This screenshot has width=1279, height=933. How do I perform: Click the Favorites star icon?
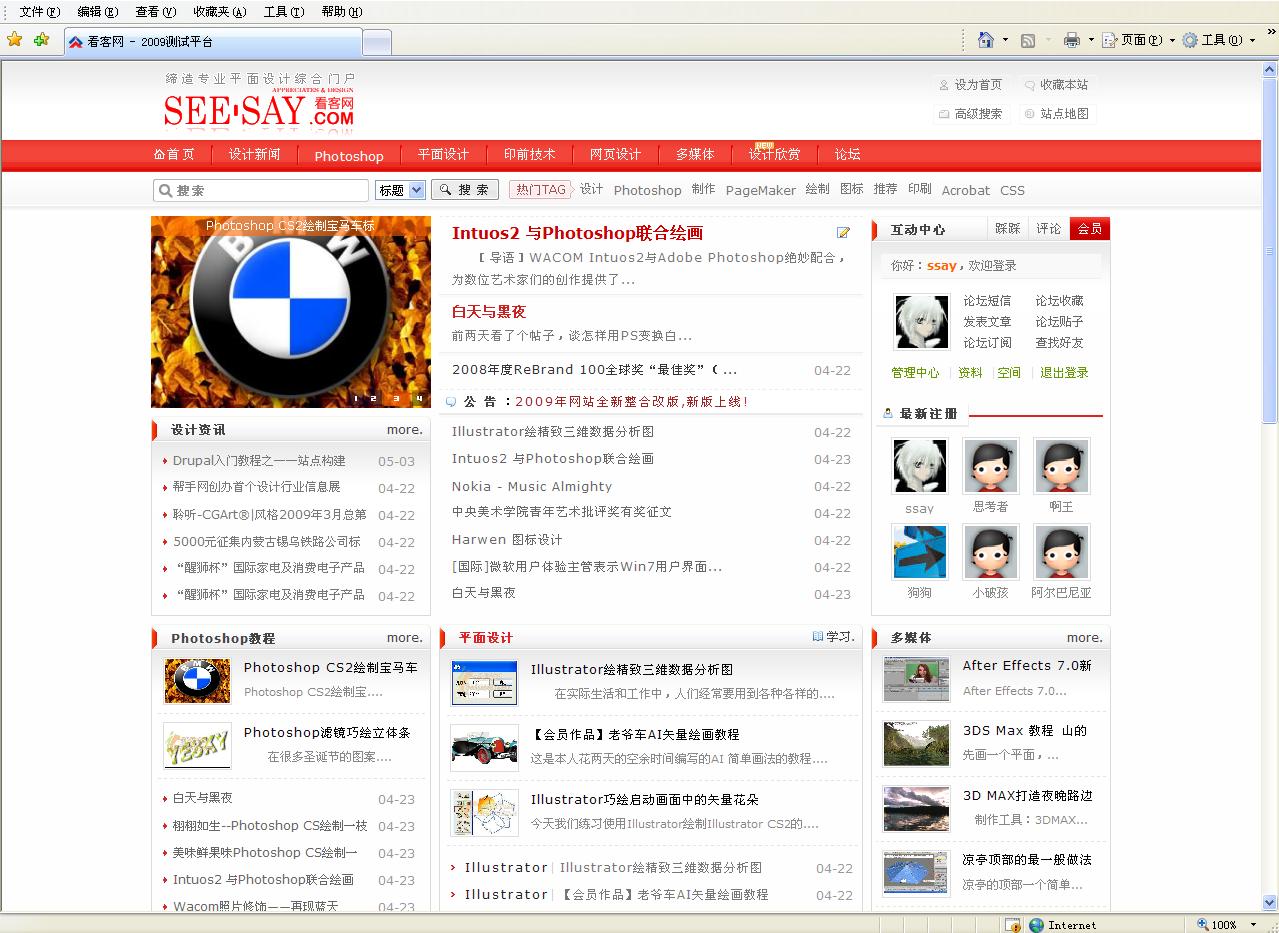point(14,40)
